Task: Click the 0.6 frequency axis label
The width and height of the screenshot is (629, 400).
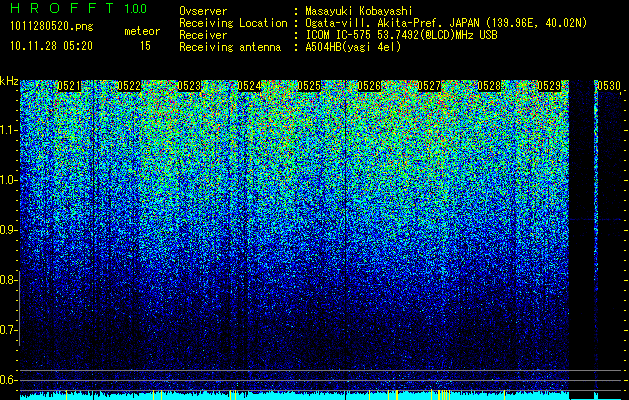Action: (x=9, y=380)
